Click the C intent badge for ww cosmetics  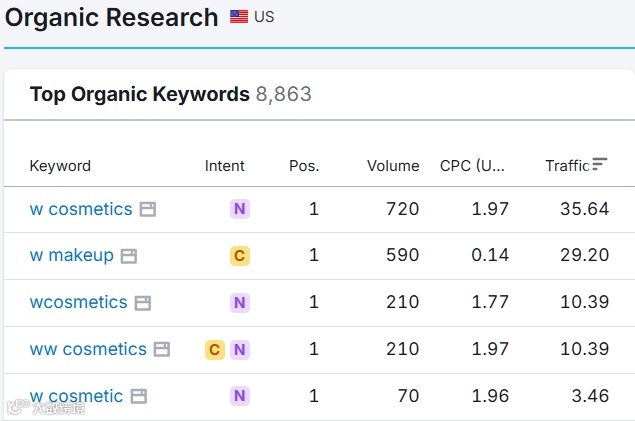pyautogui.click(x=214, y=350)
